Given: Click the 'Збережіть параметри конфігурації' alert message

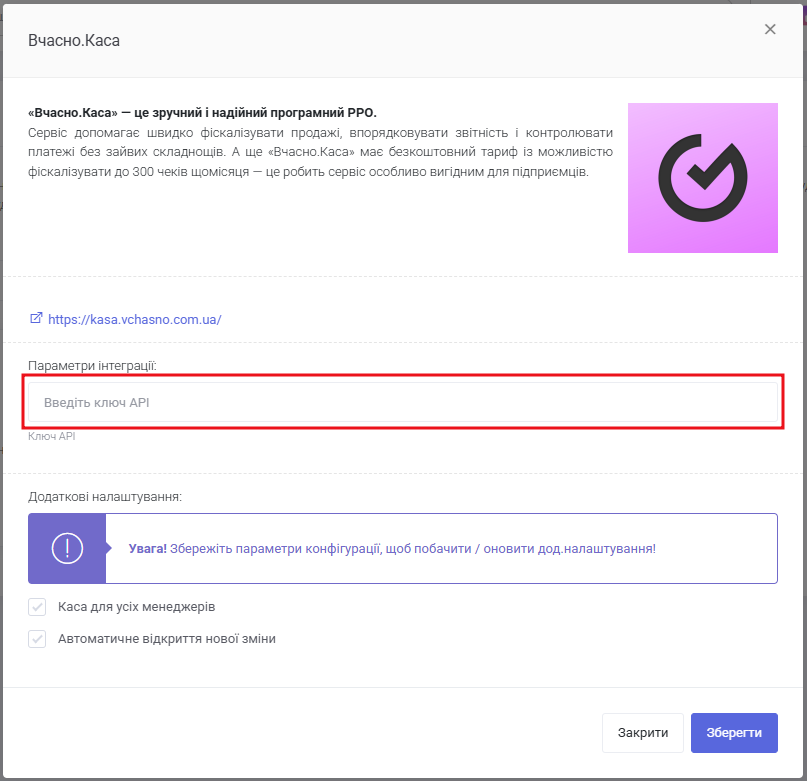Looking at the screenshot, I should (x=412, y=549).
